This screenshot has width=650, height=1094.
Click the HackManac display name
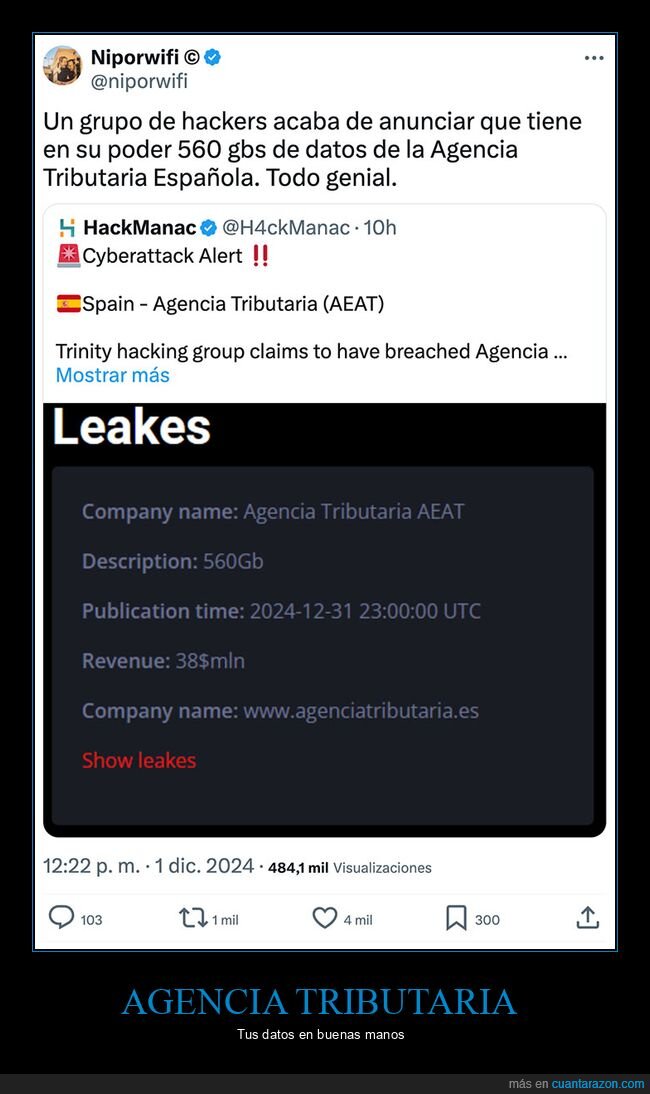point(139,227)
